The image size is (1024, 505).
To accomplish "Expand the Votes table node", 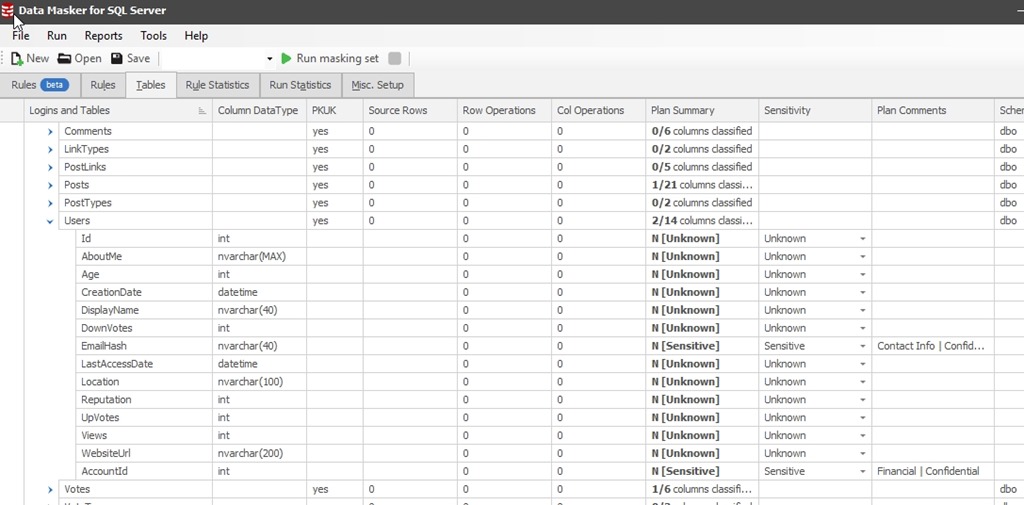I will [50, 489].
